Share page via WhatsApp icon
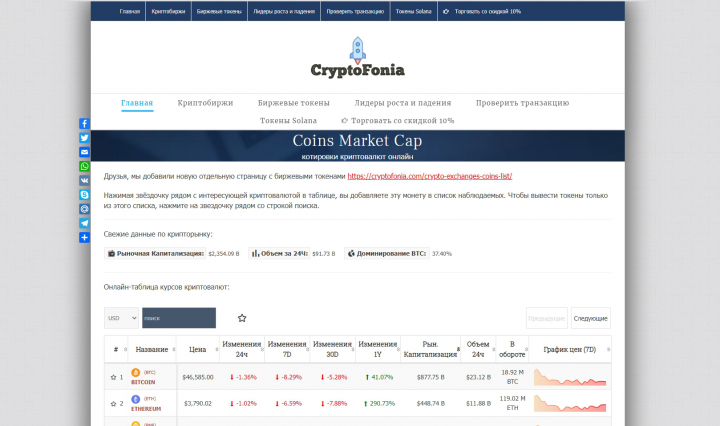720x426 pixels. click(84, 166)
